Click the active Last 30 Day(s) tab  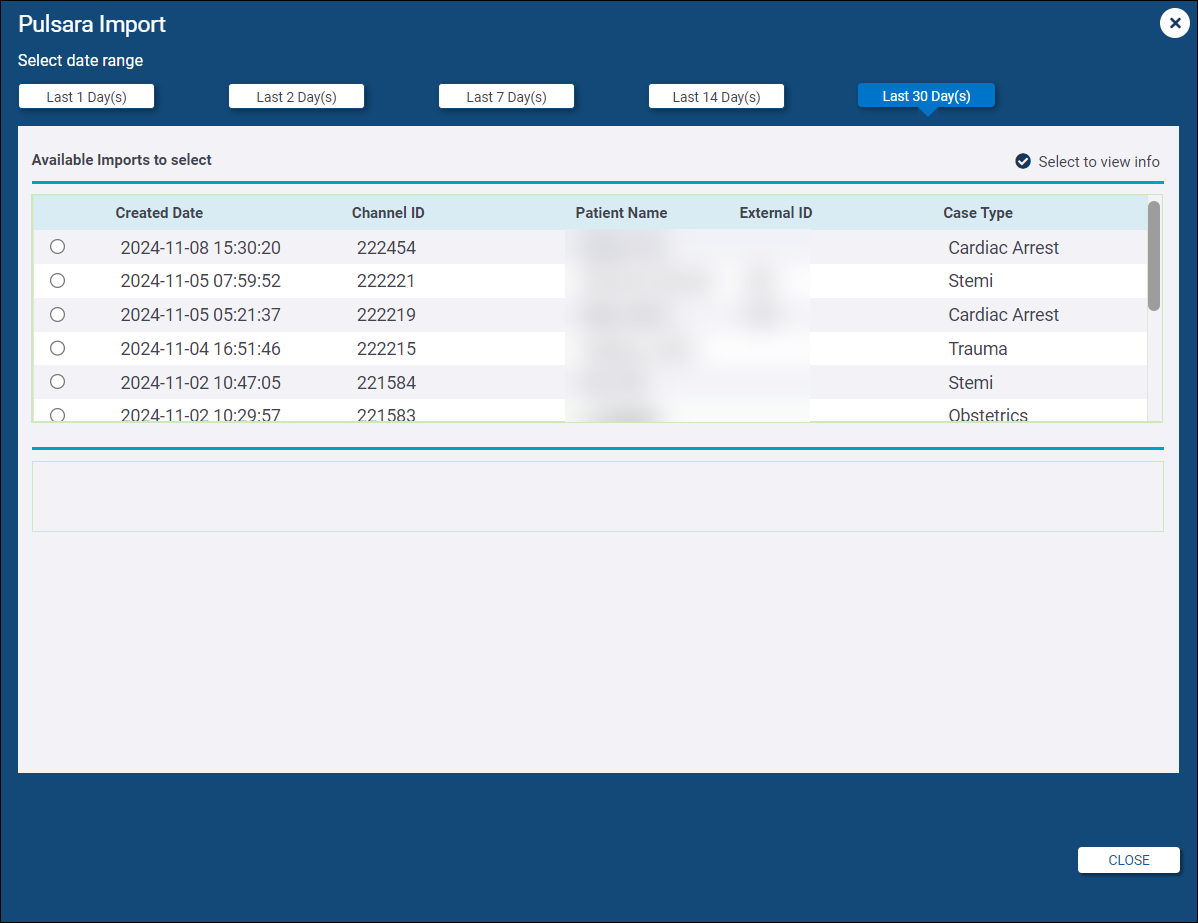pos(926,96)
